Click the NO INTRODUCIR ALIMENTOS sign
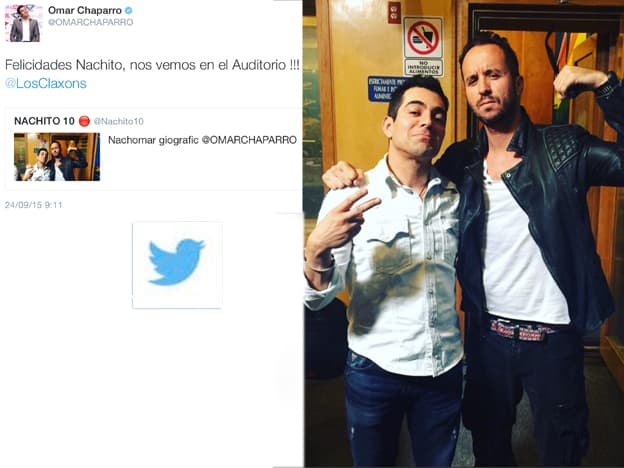The width and height of the screenshot is (624, 468). [x=424, y=67]
